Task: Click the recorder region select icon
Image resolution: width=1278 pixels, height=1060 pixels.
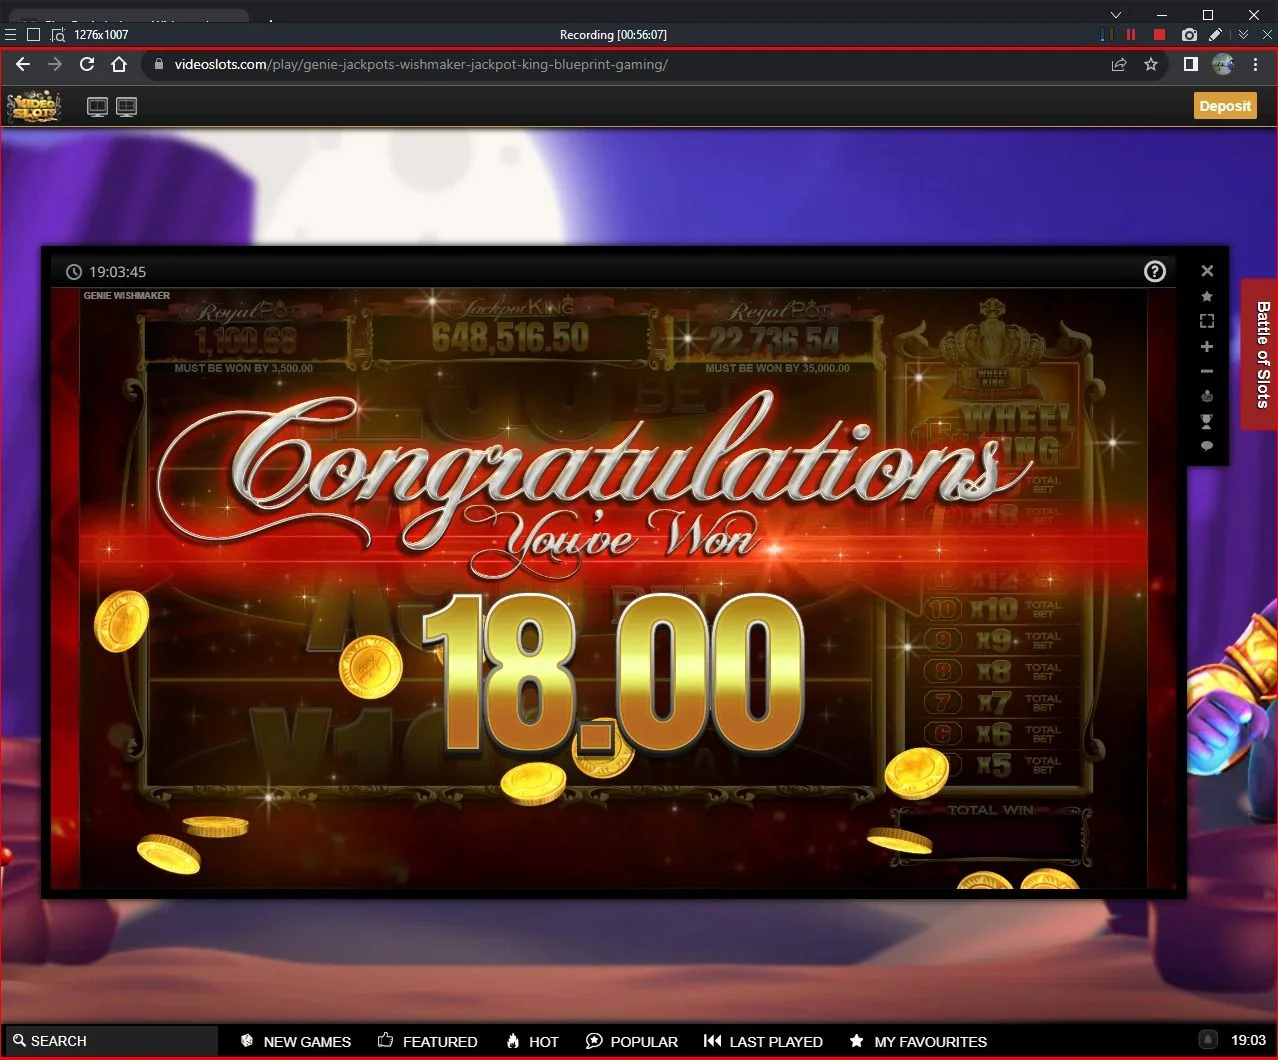Action: (x=58, y=34)
